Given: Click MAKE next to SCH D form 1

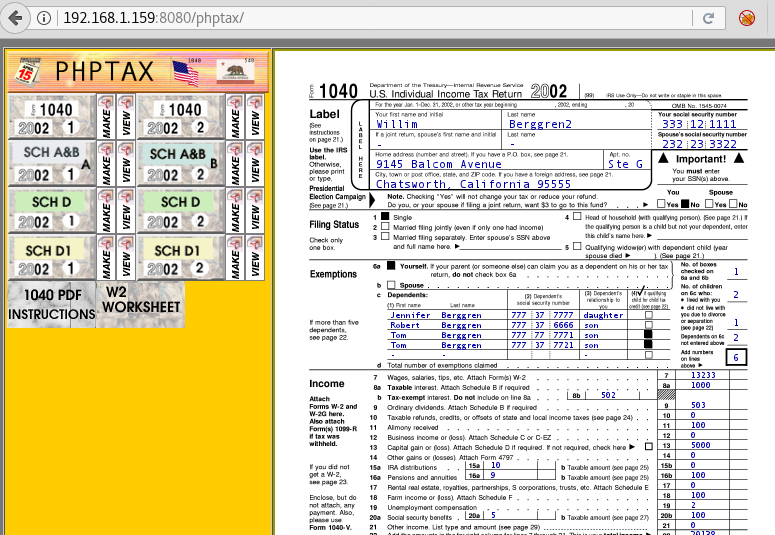Looking at the screenshot, I should [106, 211].
